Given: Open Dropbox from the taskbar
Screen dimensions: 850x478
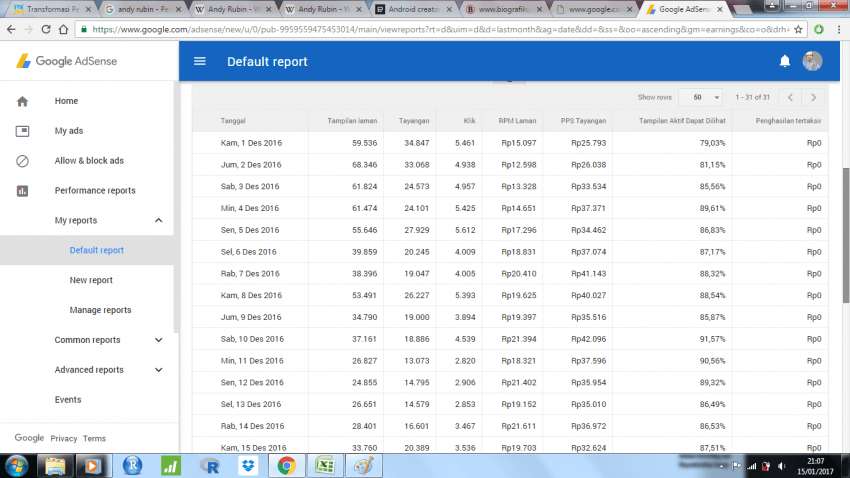Looking at the screenshot, I should pyautogui.click(x=248, y=466).
